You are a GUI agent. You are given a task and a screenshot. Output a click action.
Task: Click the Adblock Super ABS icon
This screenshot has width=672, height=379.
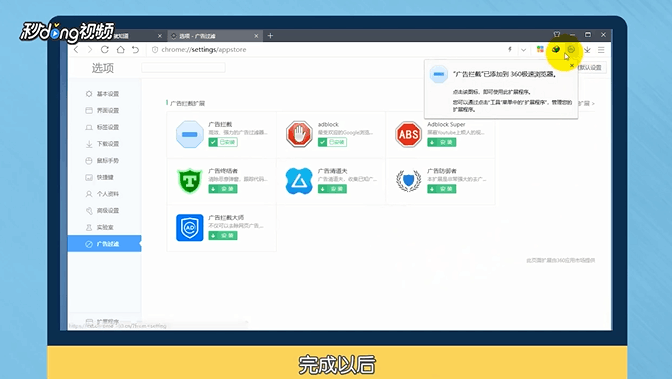[x=408, y=134]
